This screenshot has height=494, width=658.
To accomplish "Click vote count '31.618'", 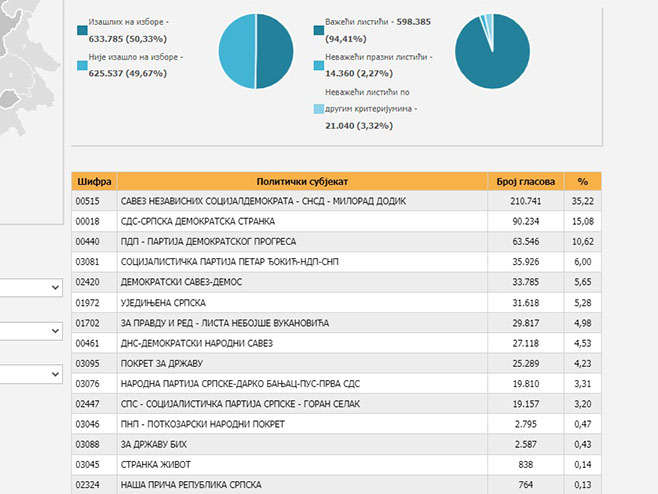I will click(525, 303).
